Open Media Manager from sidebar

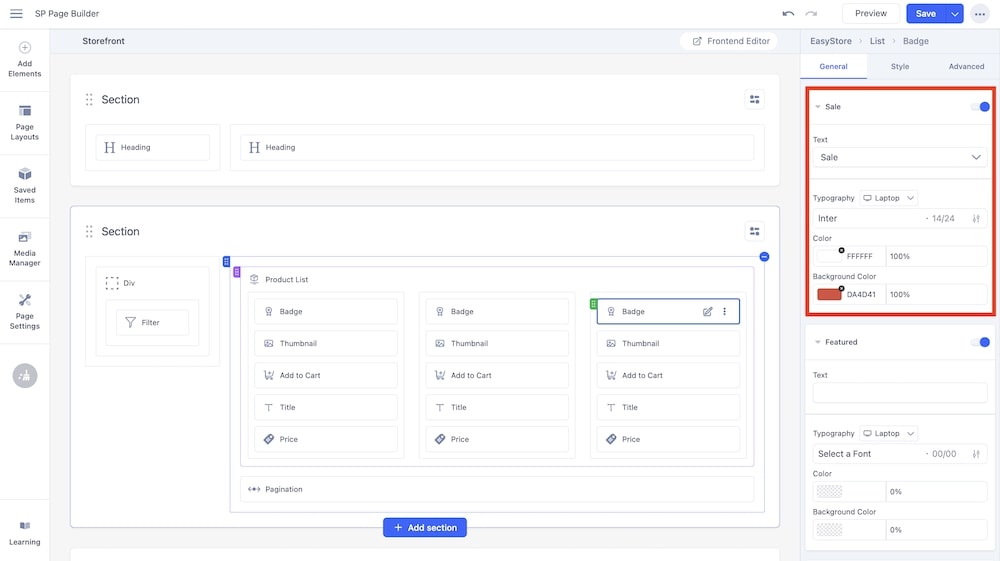tap(25, 248)
